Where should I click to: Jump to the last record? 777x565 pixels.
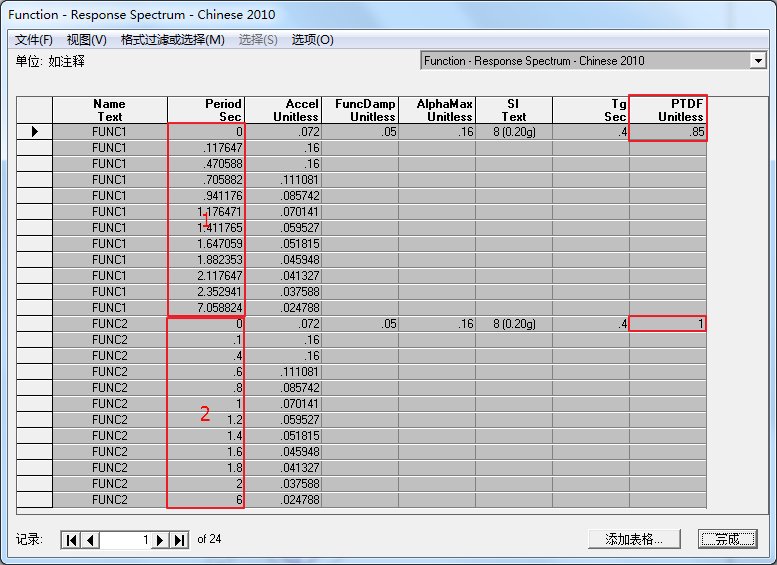(x=179, y=540)
